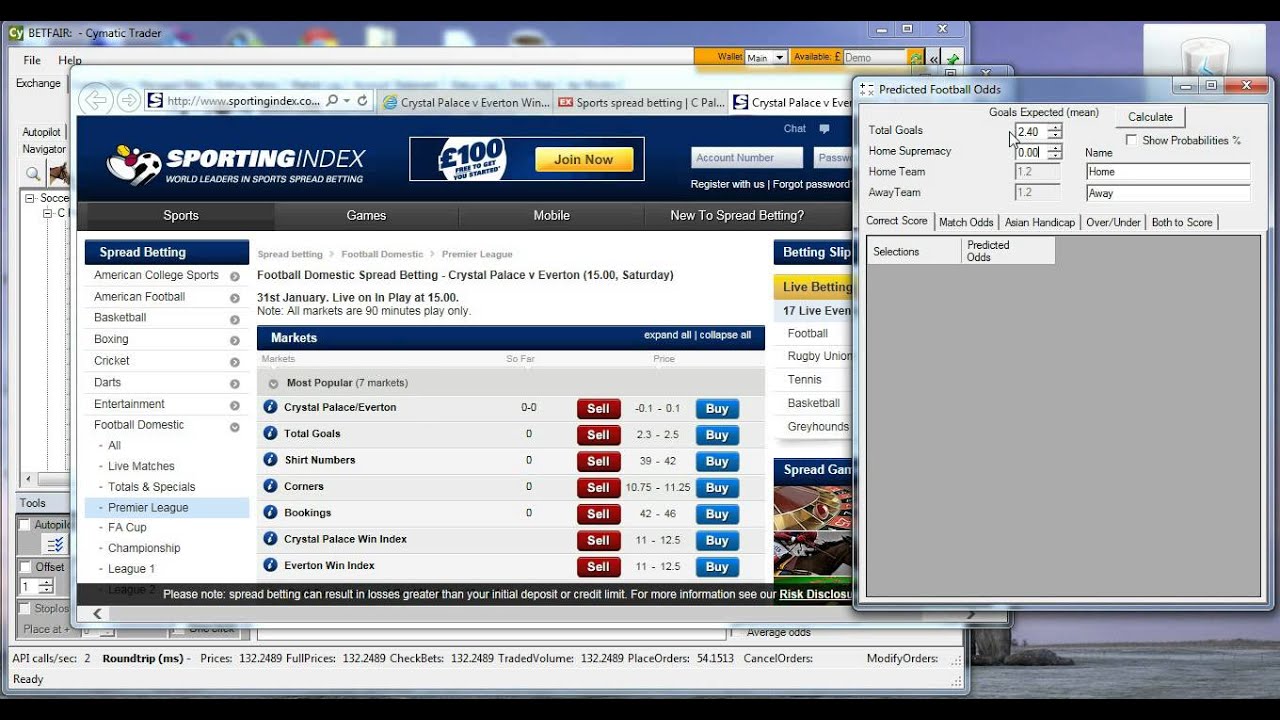
Task: Open the Help menu in Cymatic Trader
Action: pyautogui.click(x=70, y=60)
